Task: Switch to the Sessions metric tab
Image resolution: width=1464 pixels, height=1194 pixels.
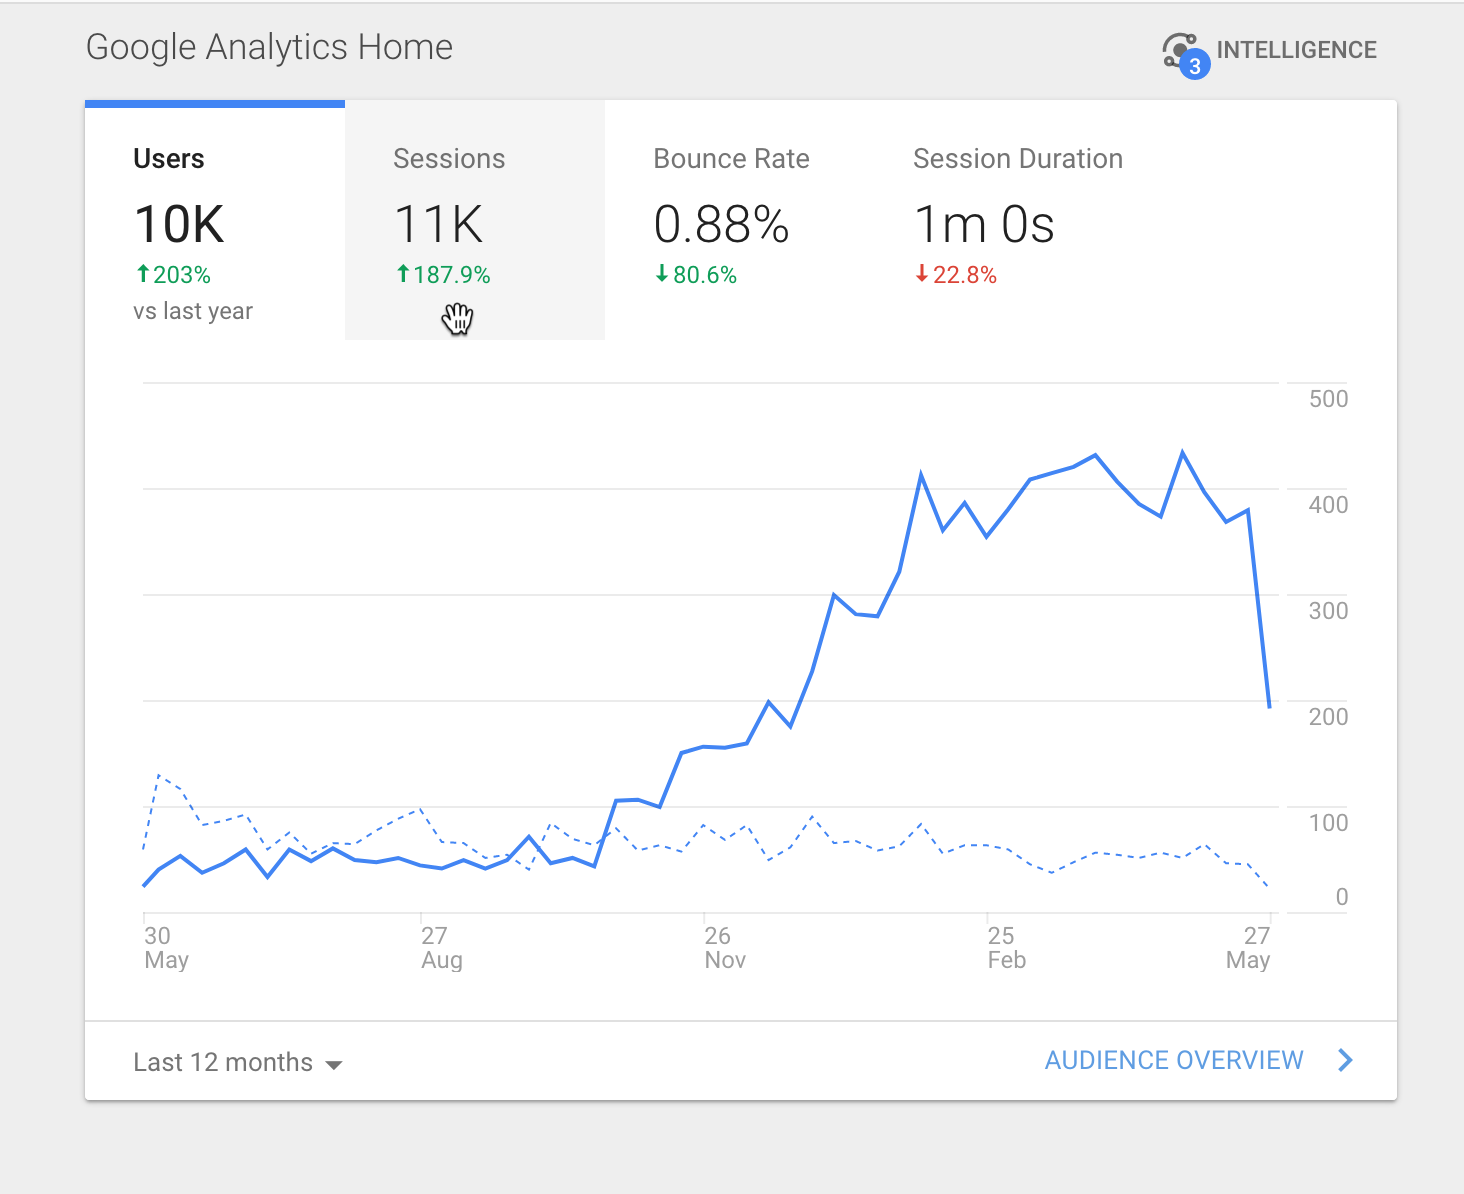Action: pos(475,220)
